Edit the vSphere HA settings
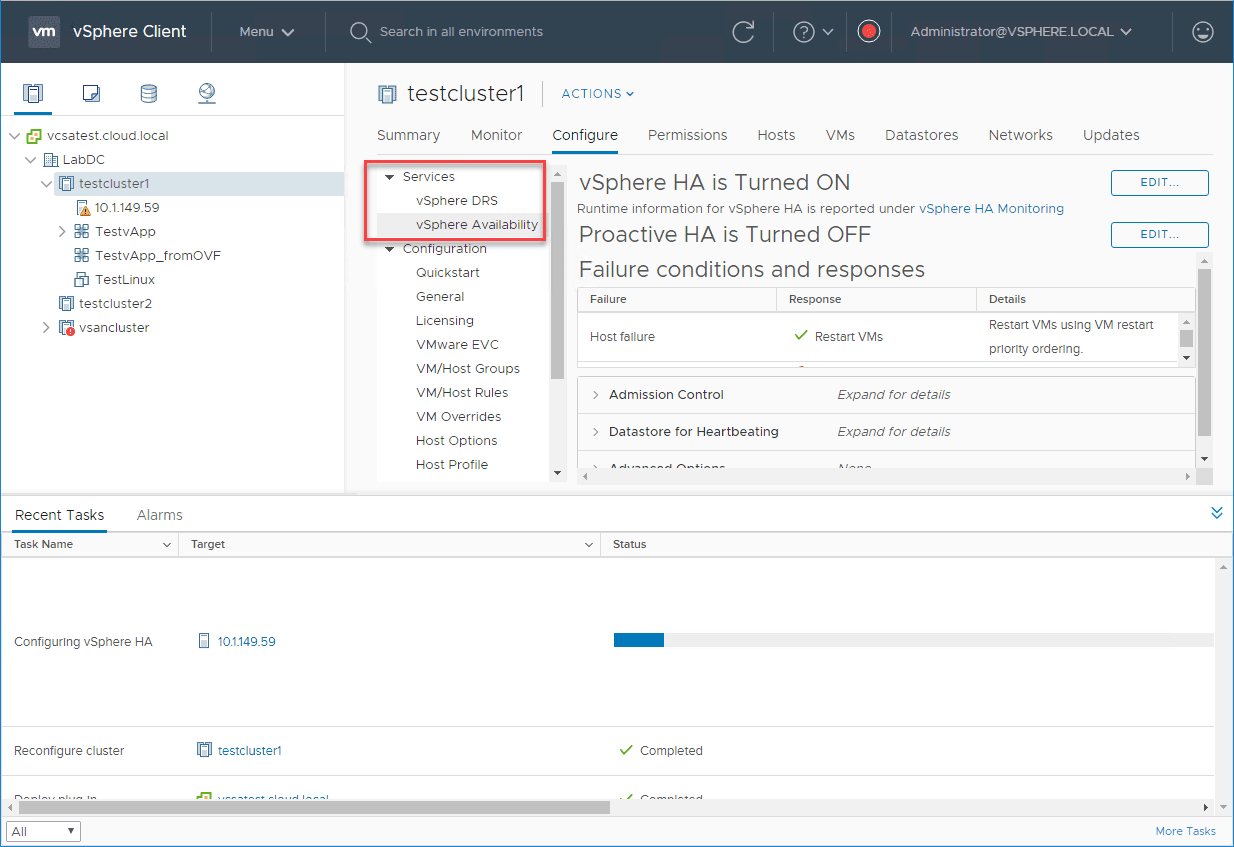 tap(1159, 182)
